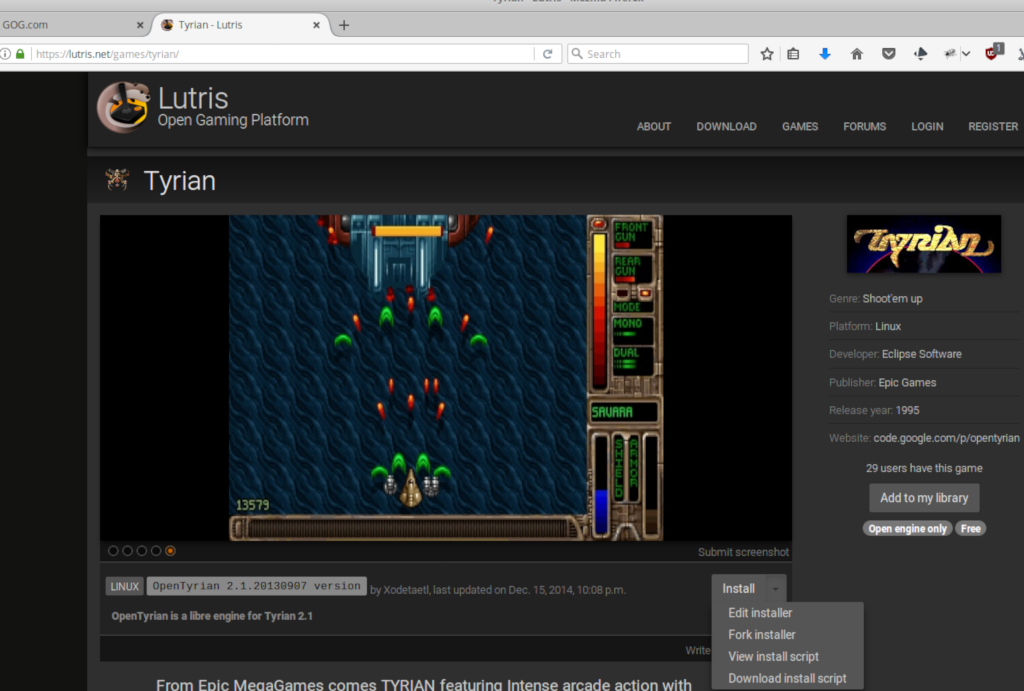Image resolution: width=1024 pixels, height=691 pixels.
Task: Open the GAMES navigation link
Action: pyautogui.click(x=800, y=126)
